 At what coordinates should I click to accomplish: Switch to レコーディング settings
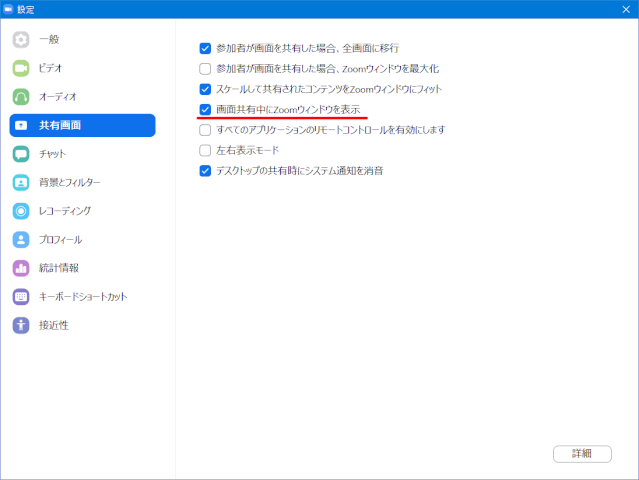82,211
